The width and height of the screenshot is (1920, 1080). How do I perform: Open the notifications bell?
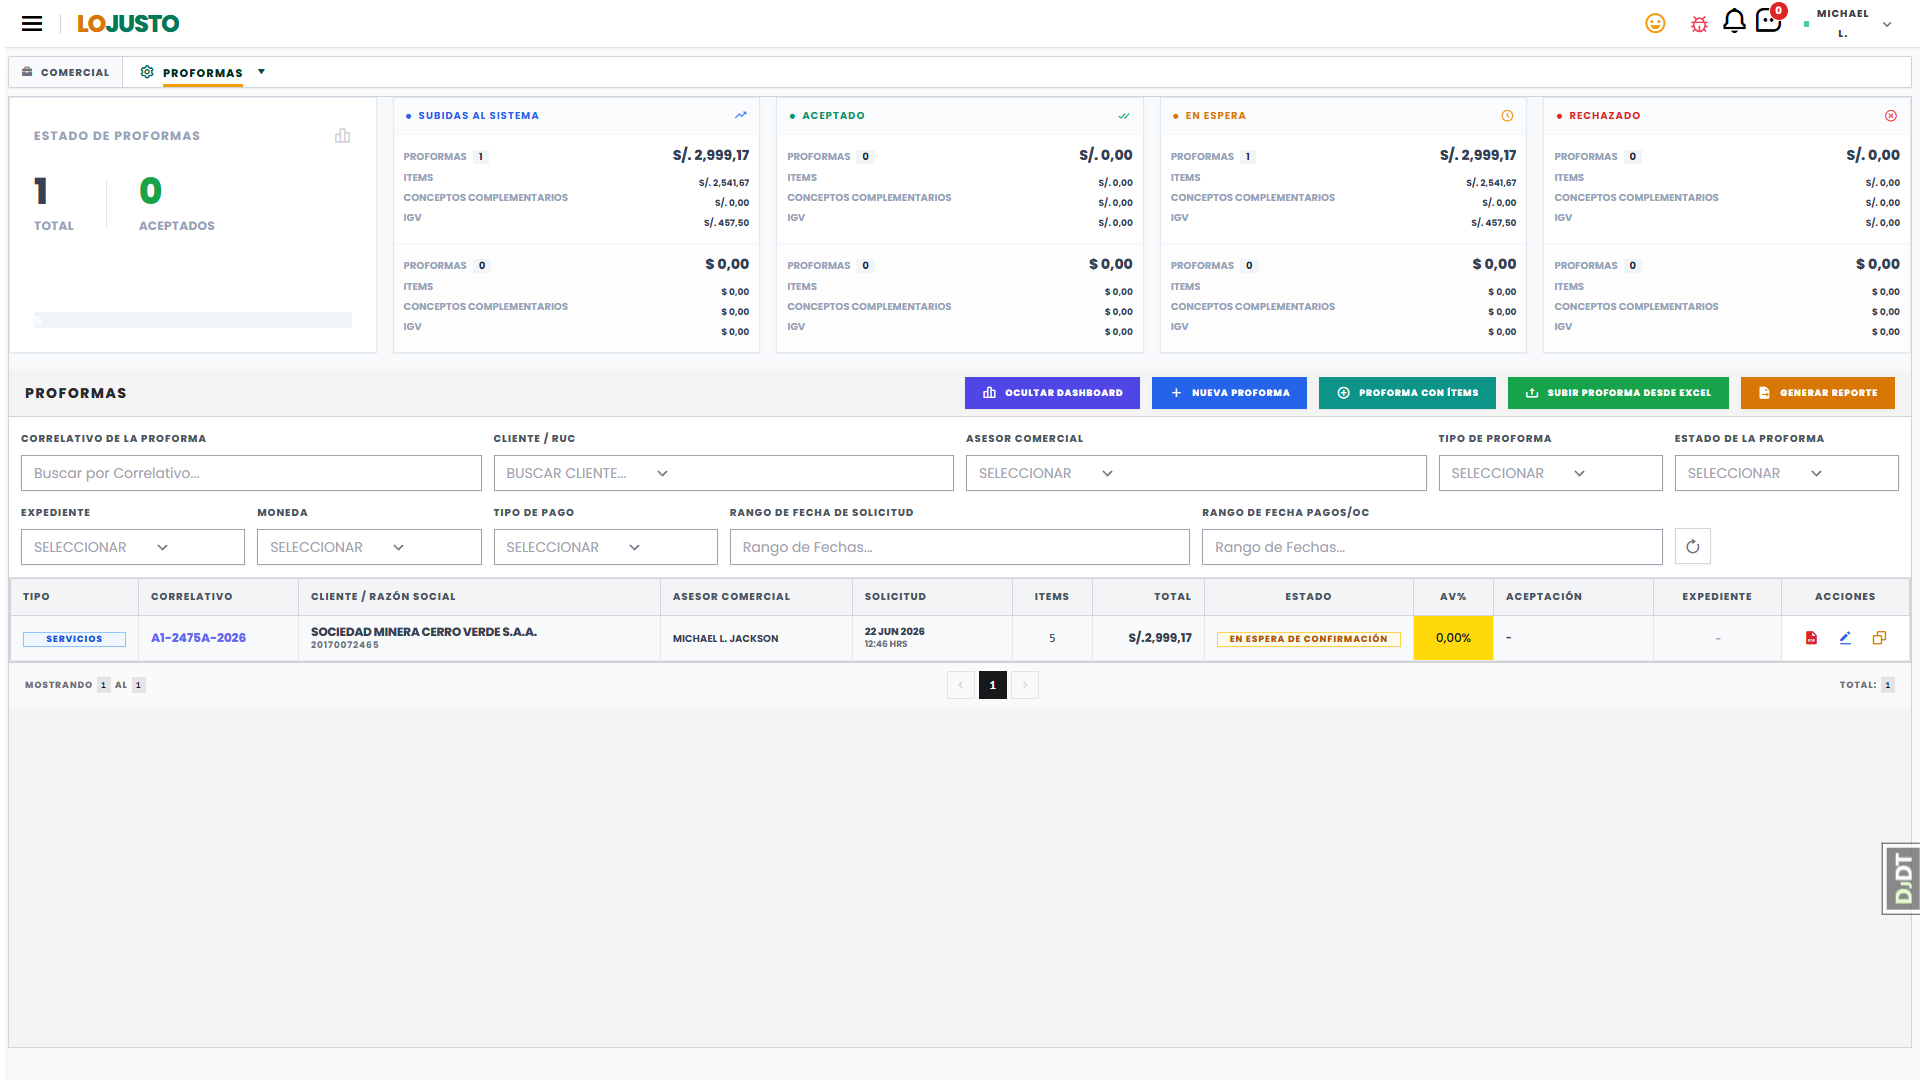tap(1734, 21)
